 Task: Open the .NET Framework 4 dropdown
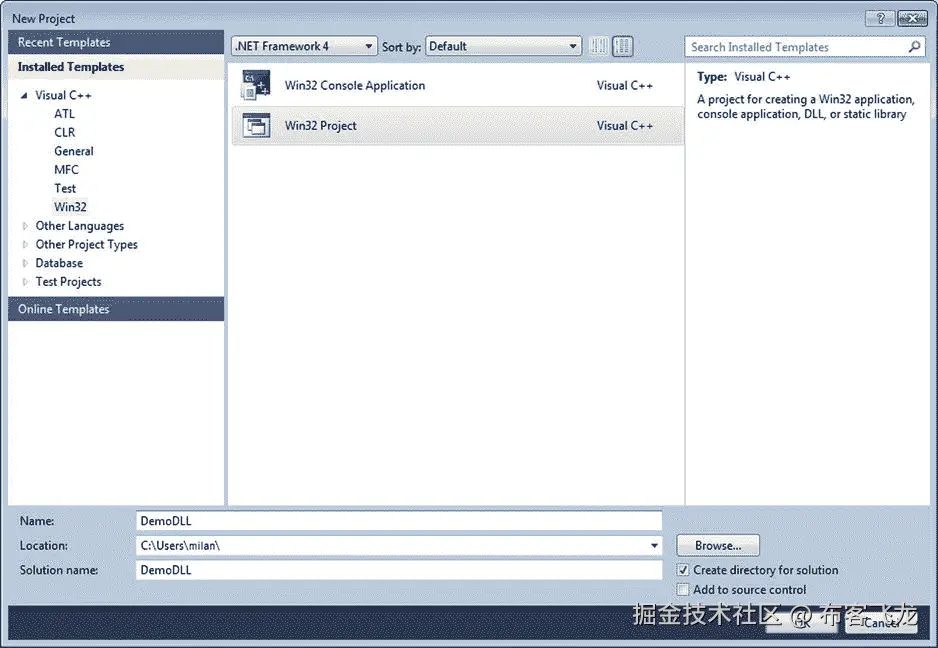coord(368,45)
